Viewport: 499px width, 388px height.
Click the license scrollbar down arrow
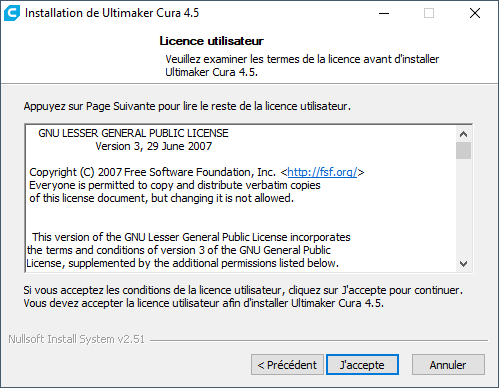click(463, 264)
